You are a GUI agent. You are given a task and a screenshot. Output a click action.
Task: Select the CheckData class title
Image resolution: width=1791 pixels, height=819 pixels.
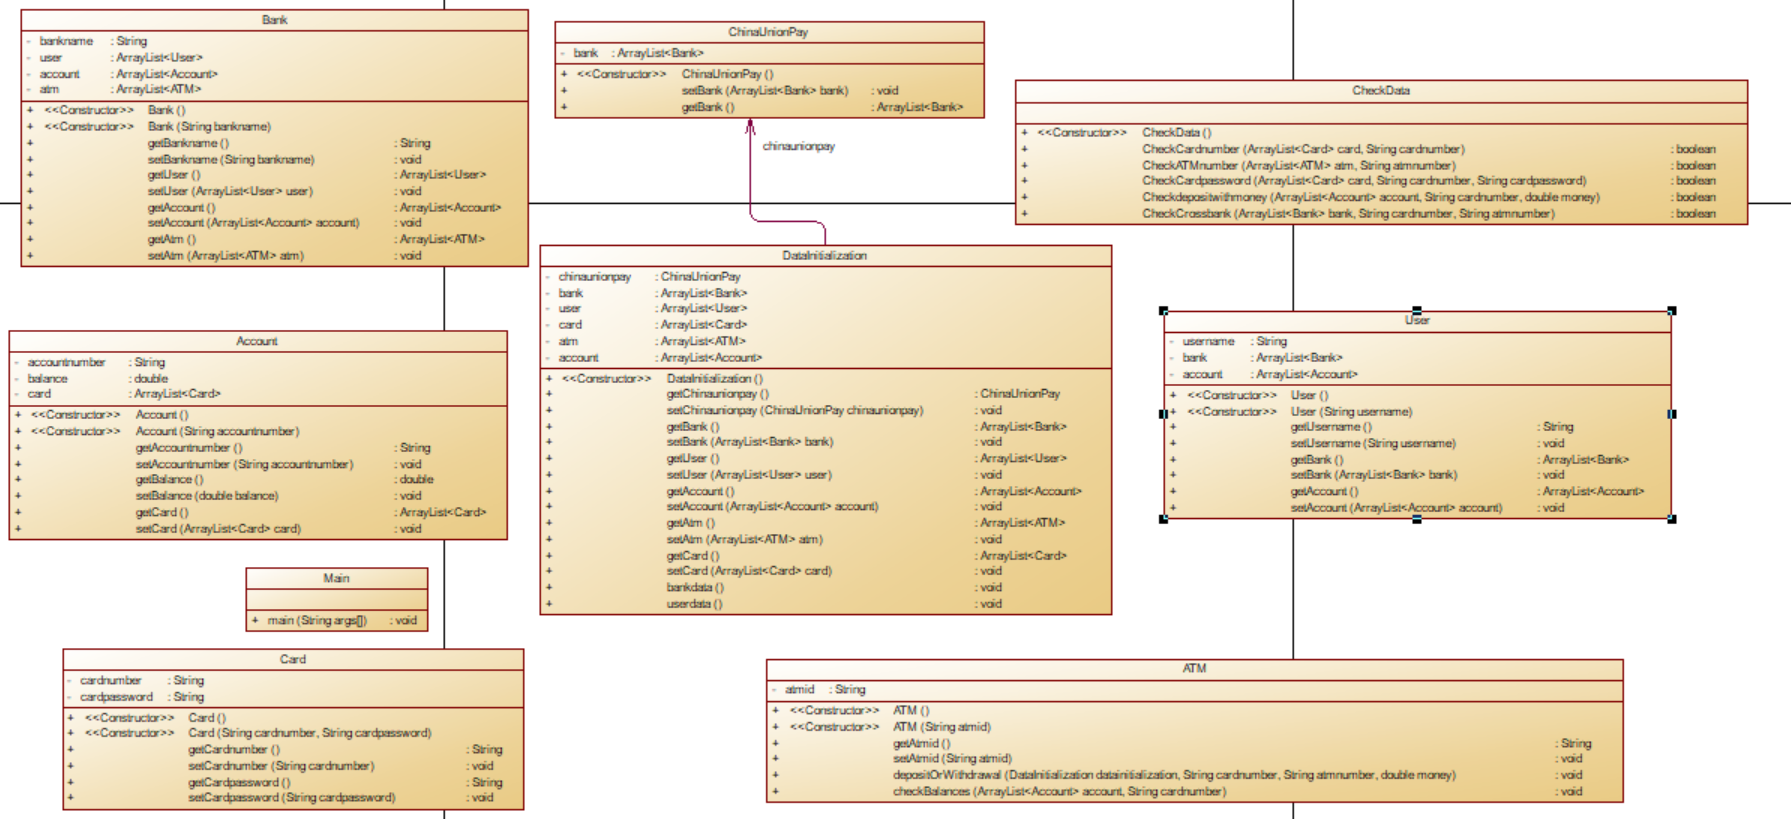coord(1381,90)
